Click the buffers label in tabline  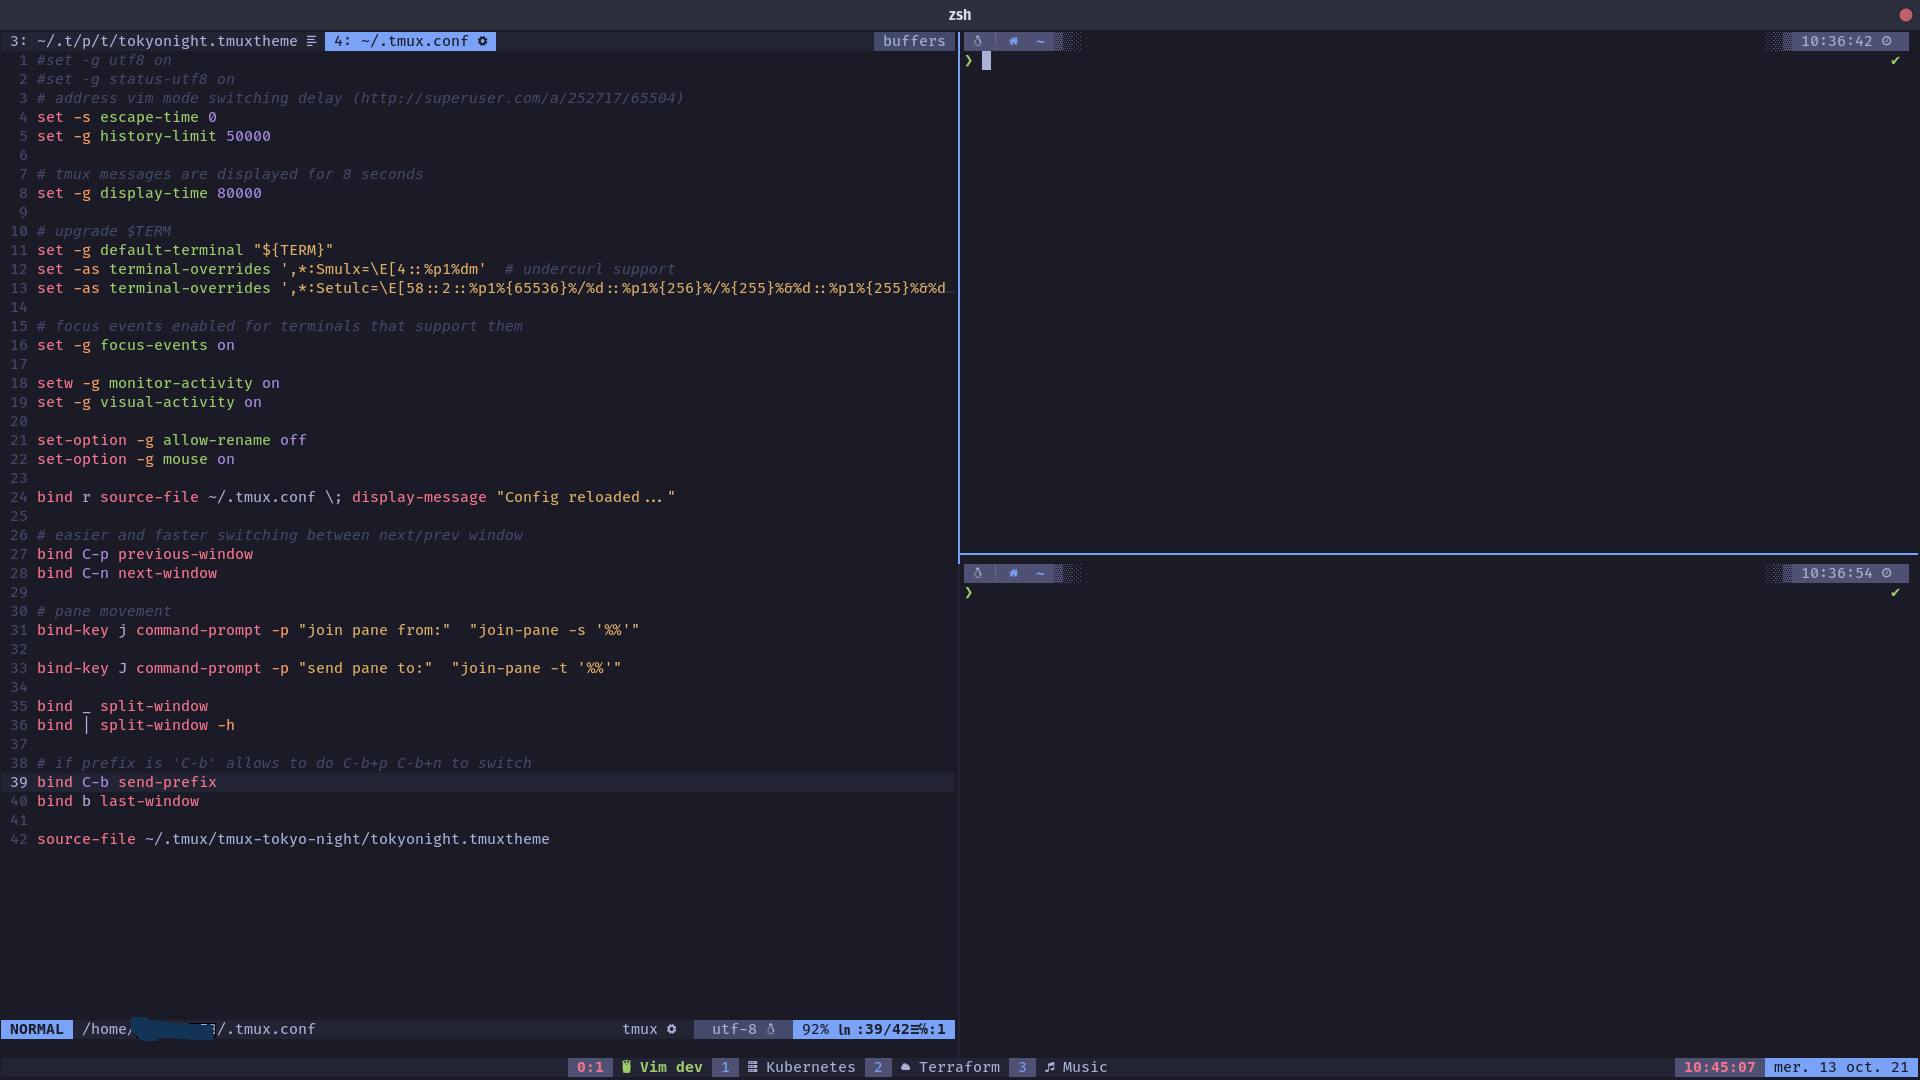pos(913,41)
